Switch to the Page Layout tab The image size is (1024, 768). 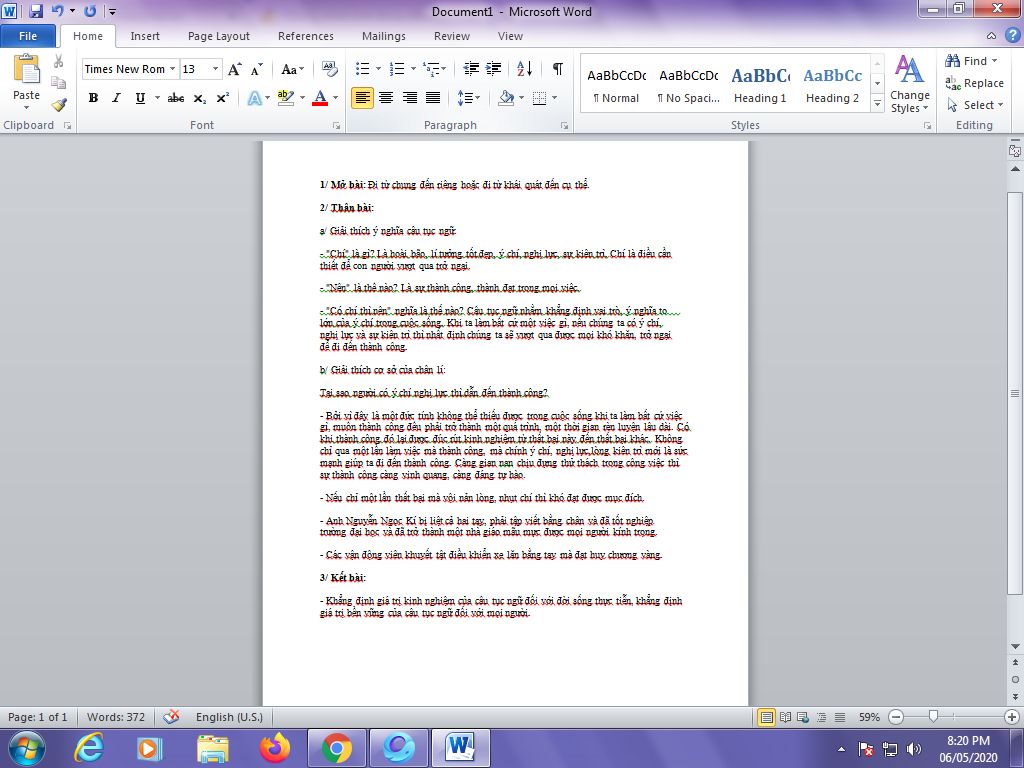point(219,36)
